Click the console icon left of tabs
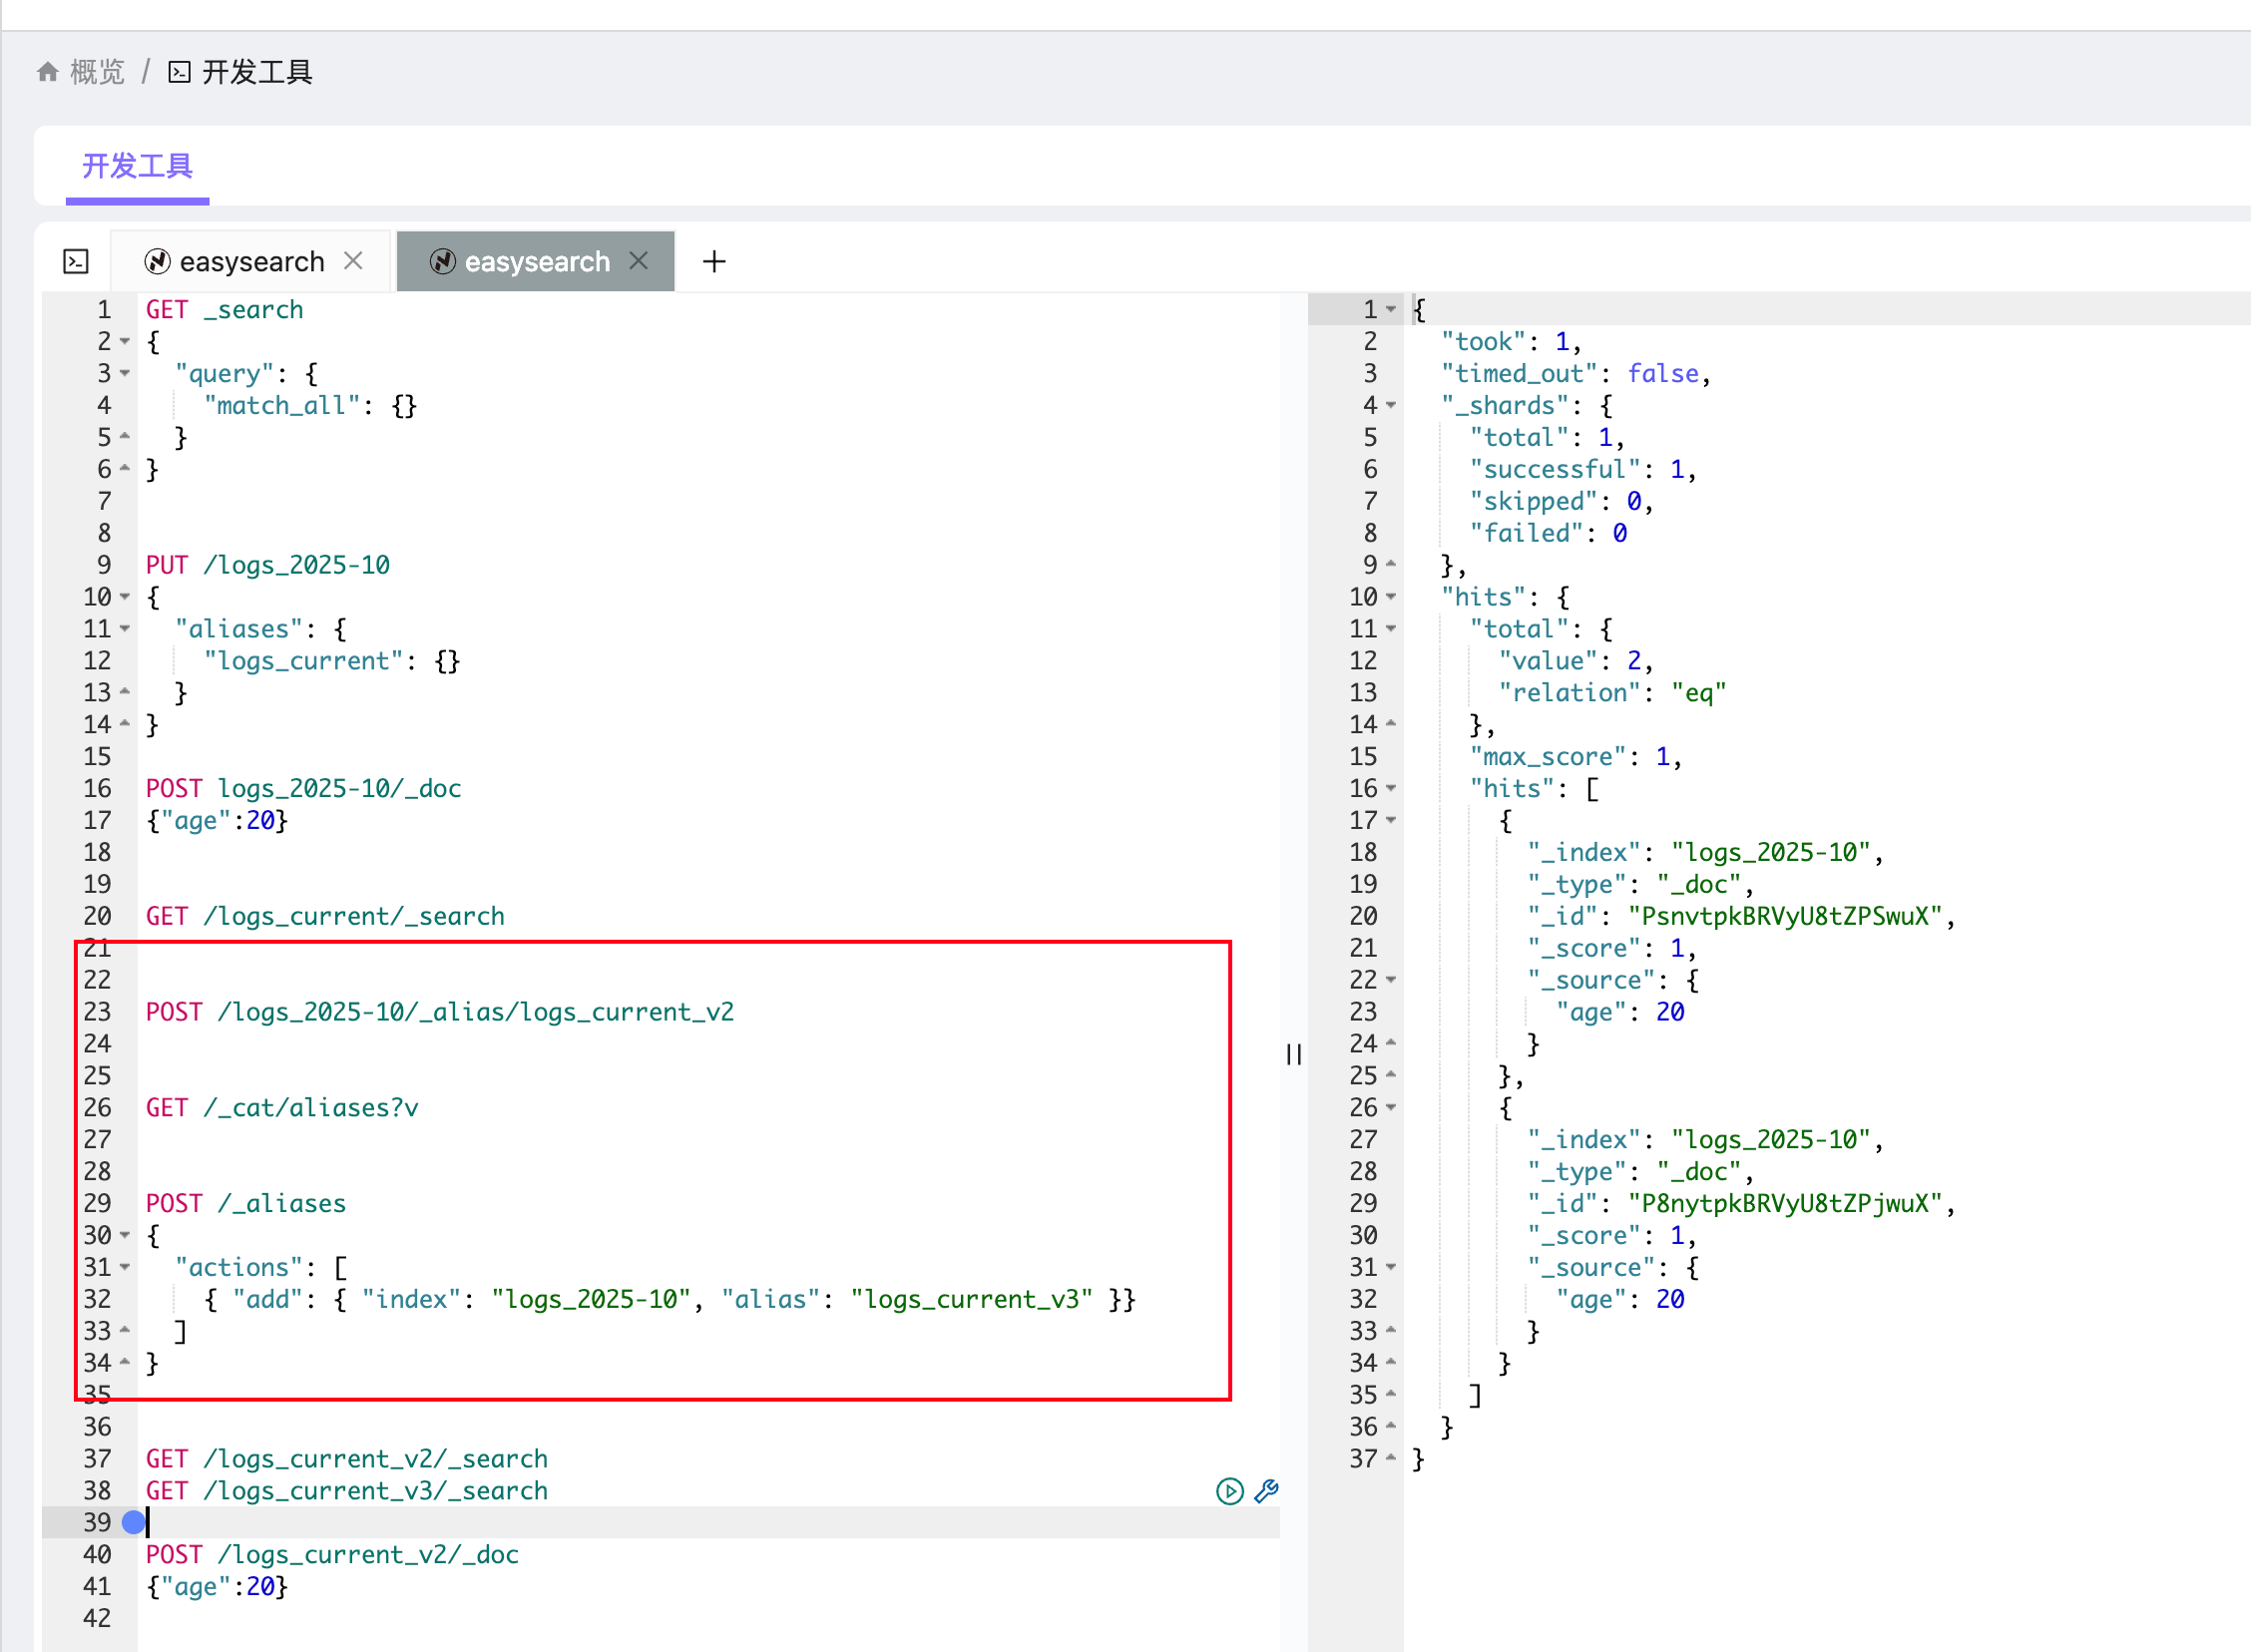 (x=76, y=262)
